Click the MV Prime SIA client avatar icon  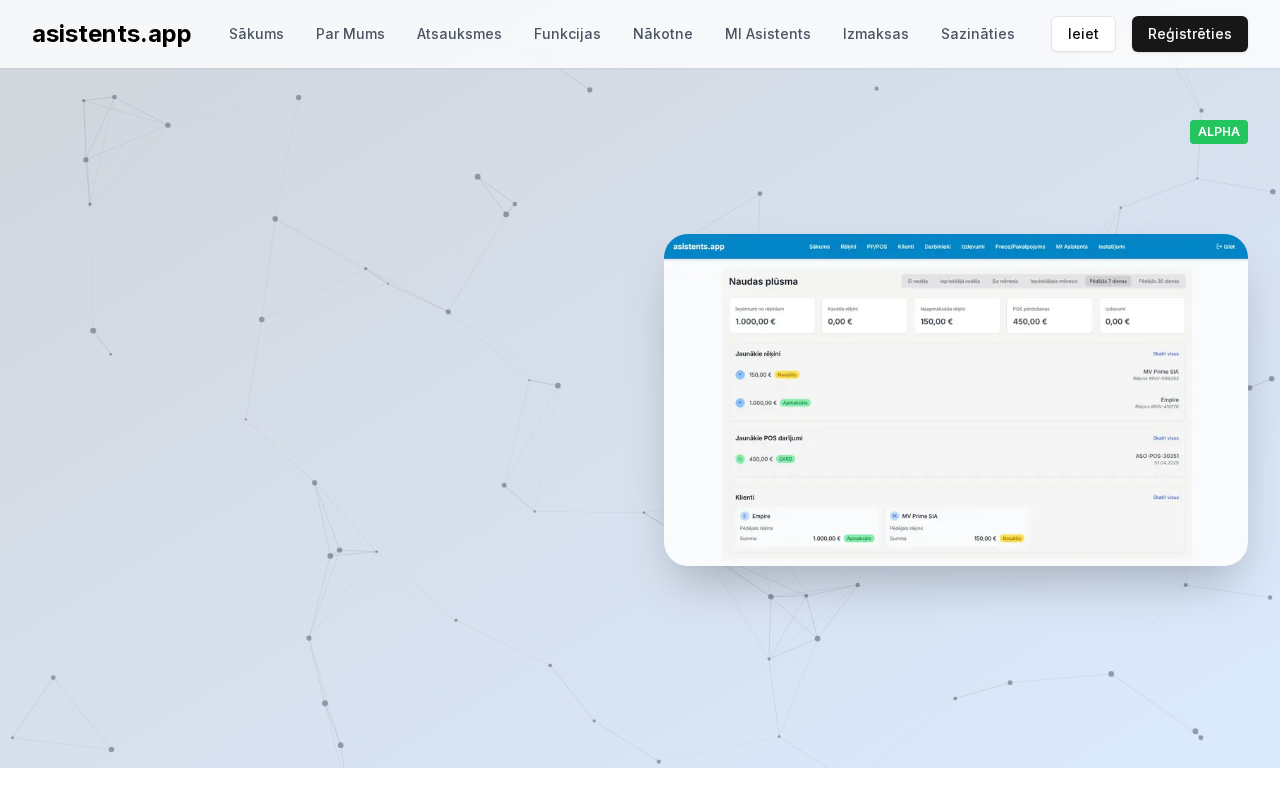pyautogui.click(x=895, y=516)
